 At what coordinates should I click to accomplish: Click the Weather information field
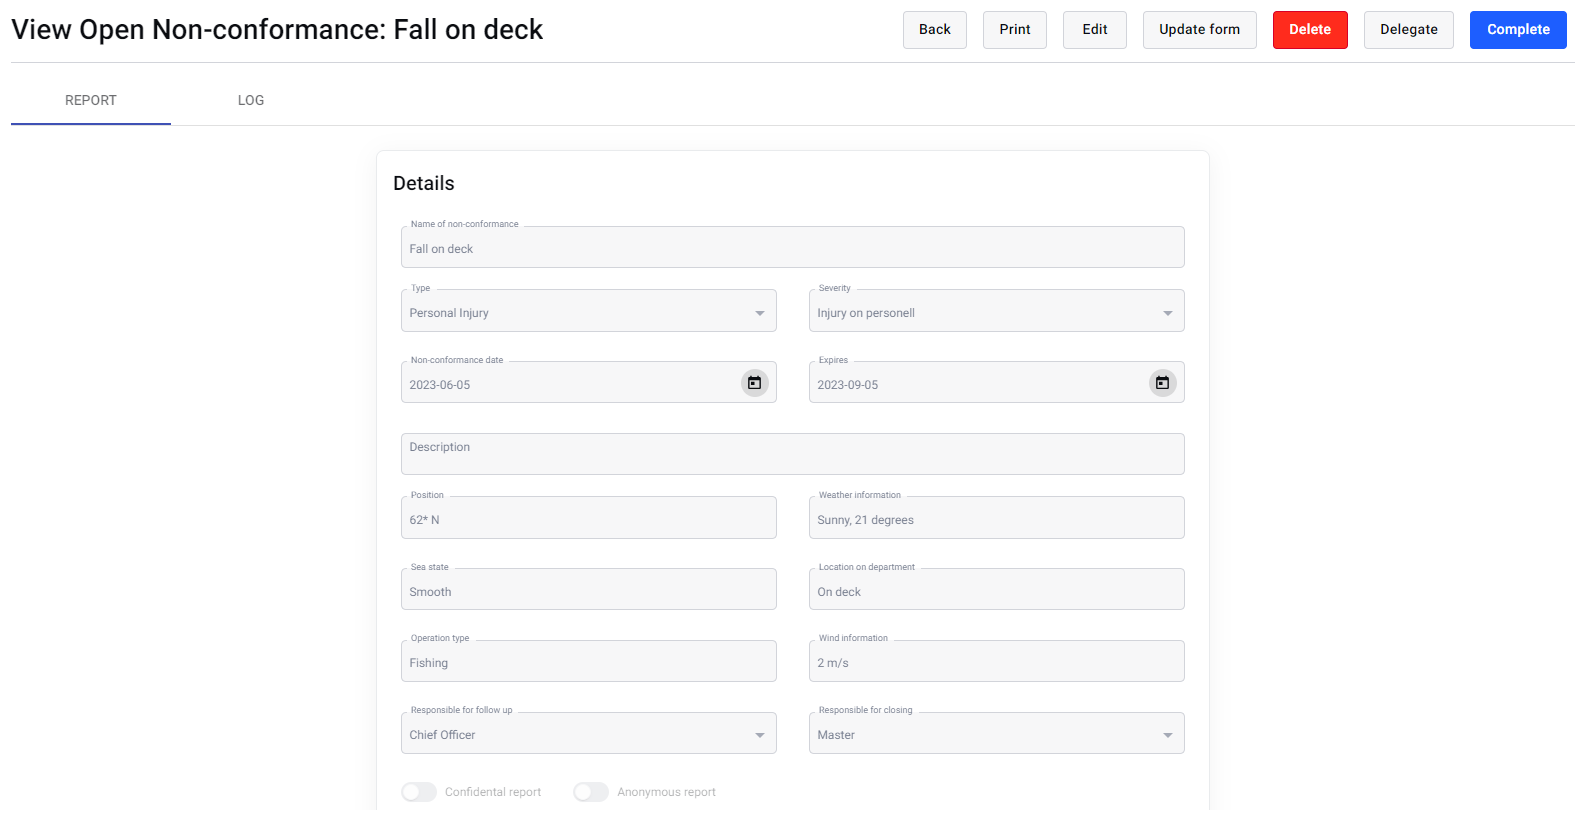coord(997,518)
